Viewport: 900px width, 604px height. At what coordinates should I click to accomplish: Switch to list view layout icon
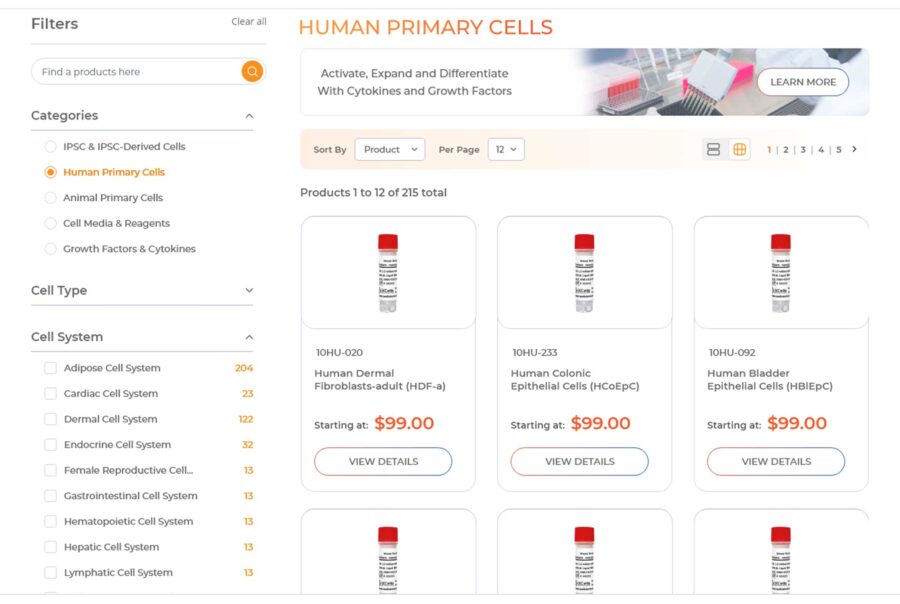point(713,149)
